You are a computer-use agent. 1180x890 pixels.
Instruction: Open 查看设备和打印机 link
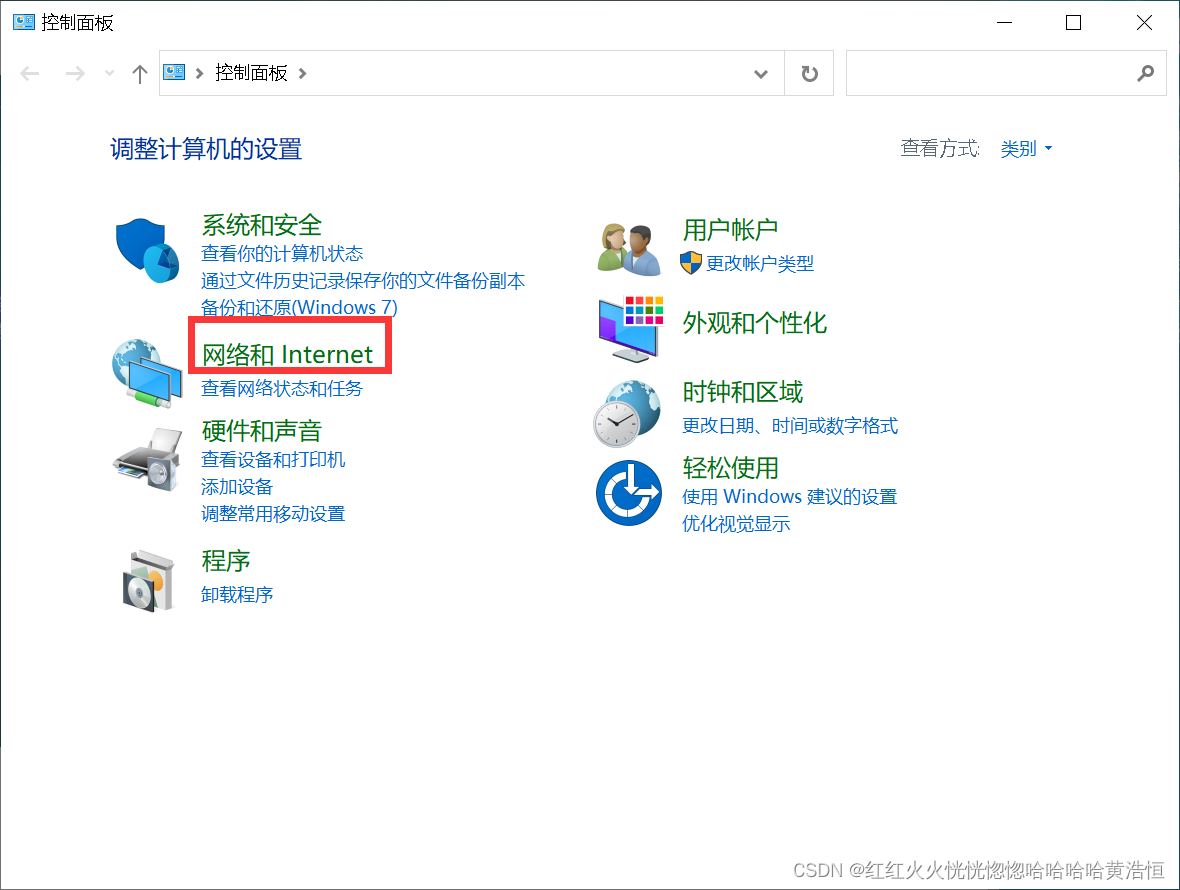(272, 460)
